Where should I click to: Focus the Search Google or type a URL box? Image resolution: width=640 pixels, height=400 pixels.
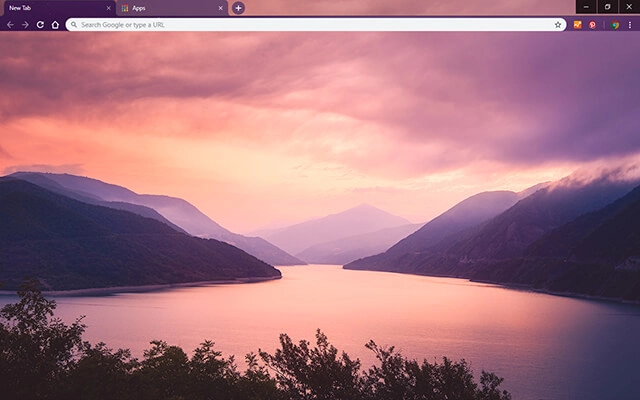[316, 24]
